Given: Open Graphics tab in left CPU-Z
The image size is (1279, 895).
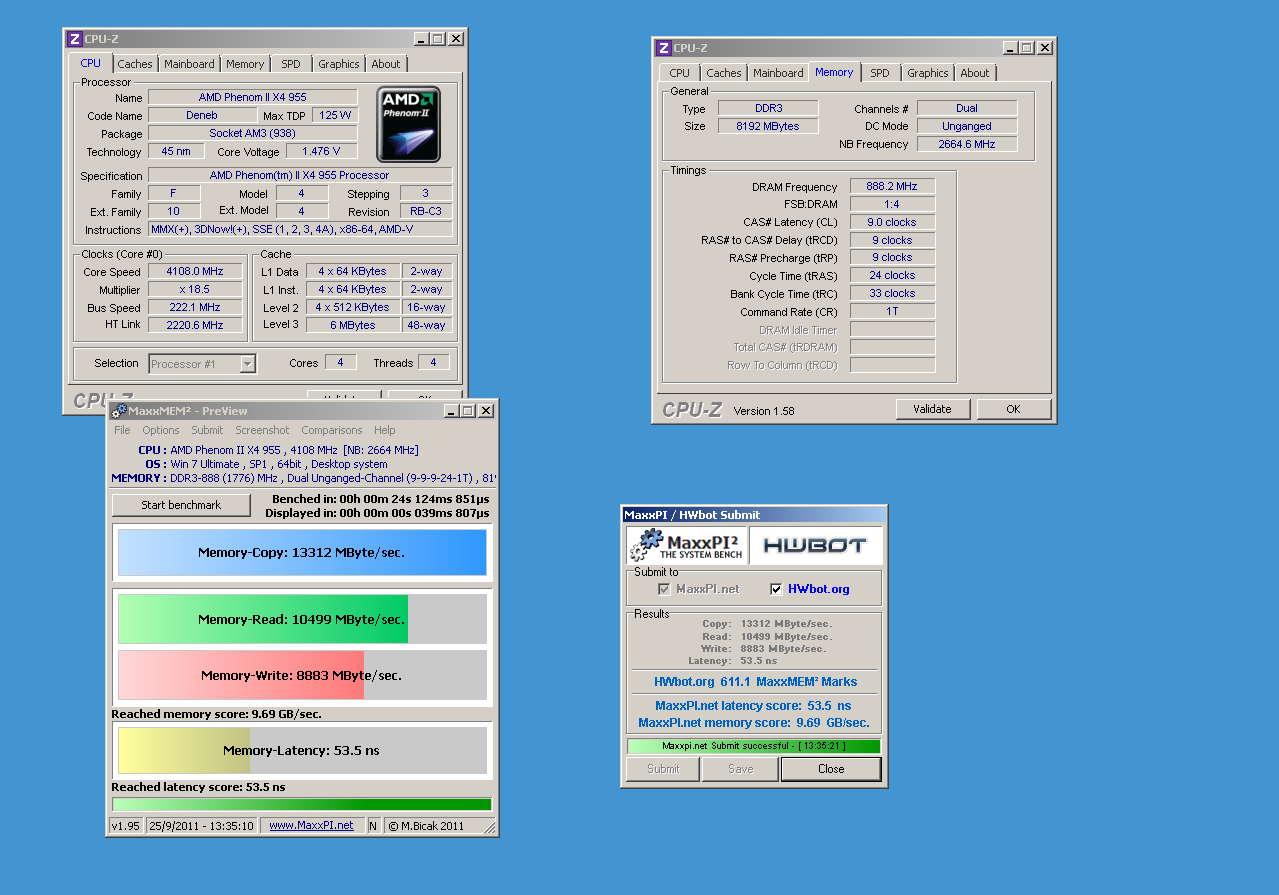Looking at the screenshot, I should coord(338,64).
